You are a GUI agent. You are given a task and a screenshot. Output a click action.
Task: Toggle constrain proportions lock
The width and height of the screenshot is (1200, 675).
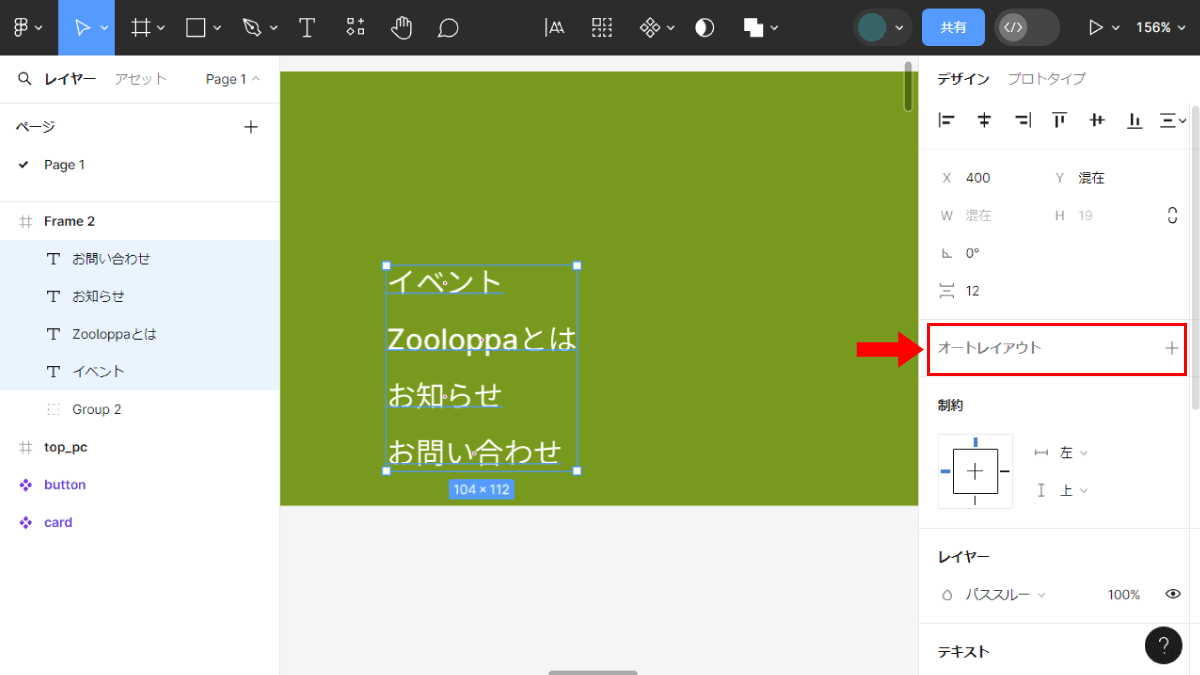point(1172,215)
